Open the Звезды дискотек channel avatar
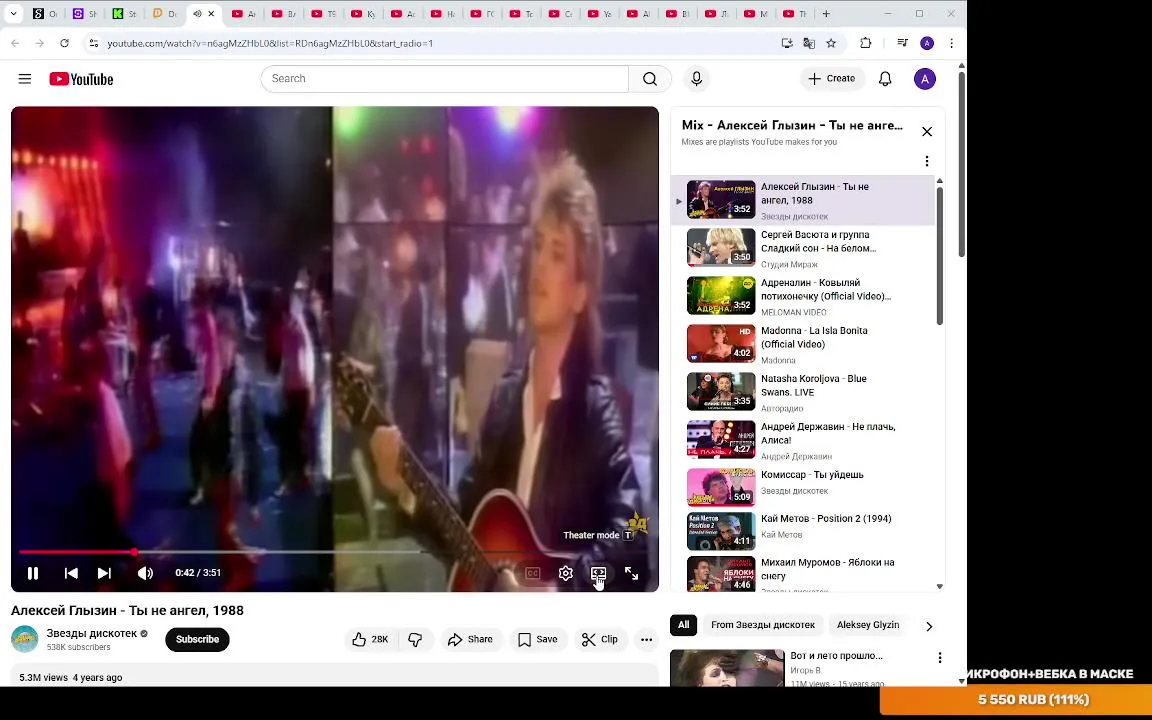 (24, 639)
